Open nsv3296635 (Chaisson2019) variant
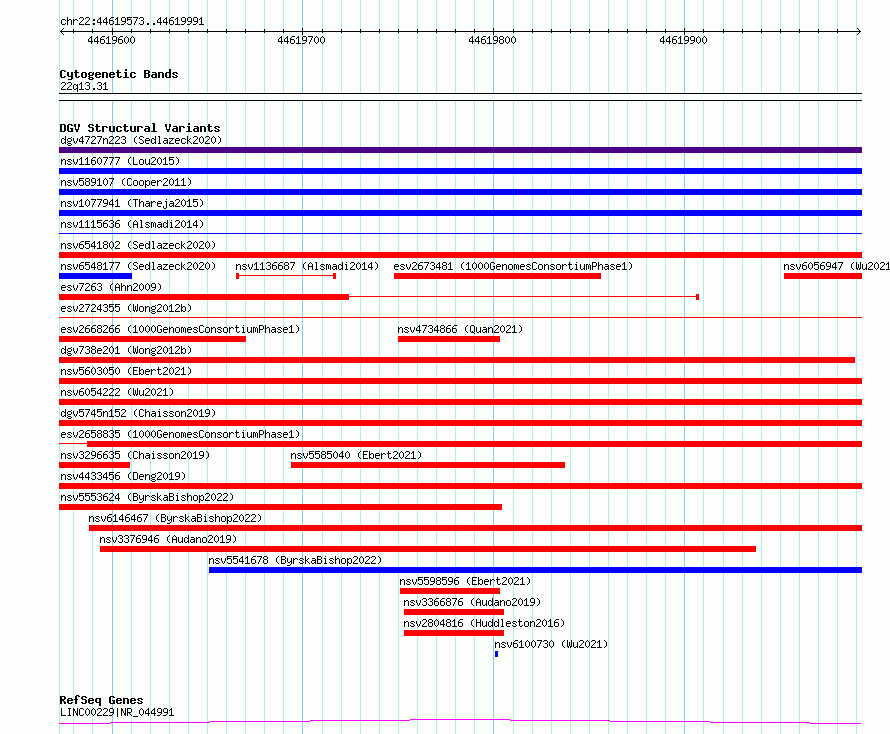 click(135, 455)
